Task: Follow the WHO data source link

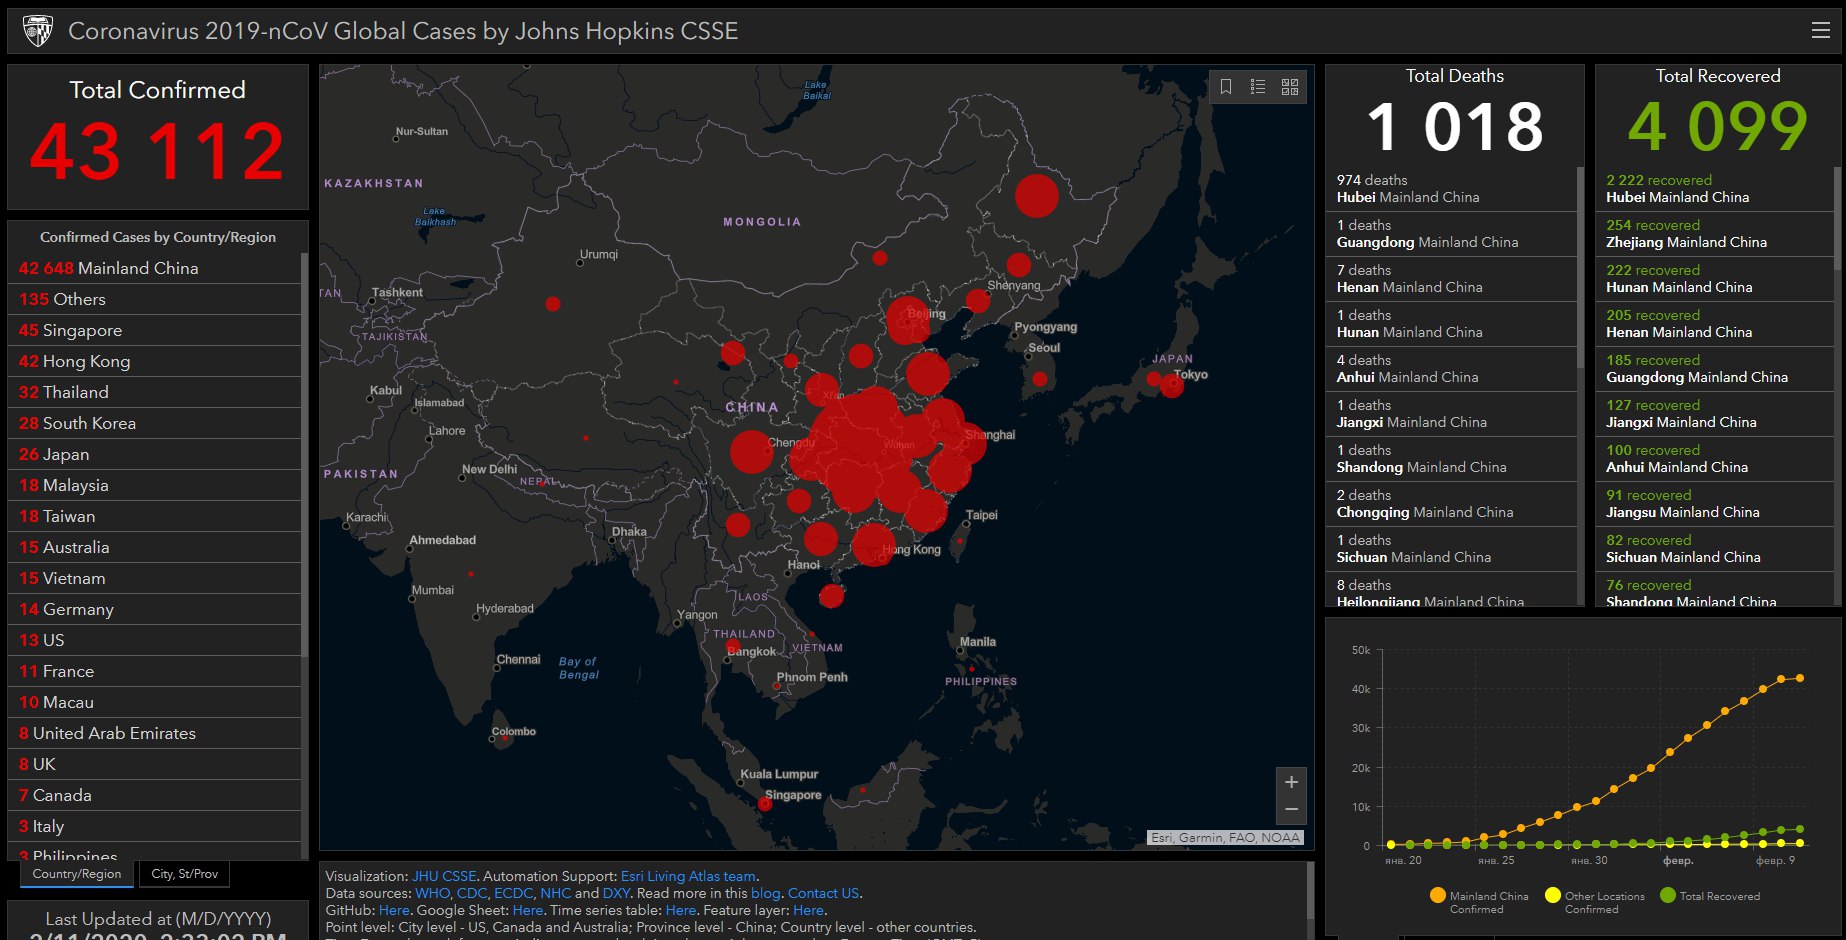Action: (x=432, y=893)
